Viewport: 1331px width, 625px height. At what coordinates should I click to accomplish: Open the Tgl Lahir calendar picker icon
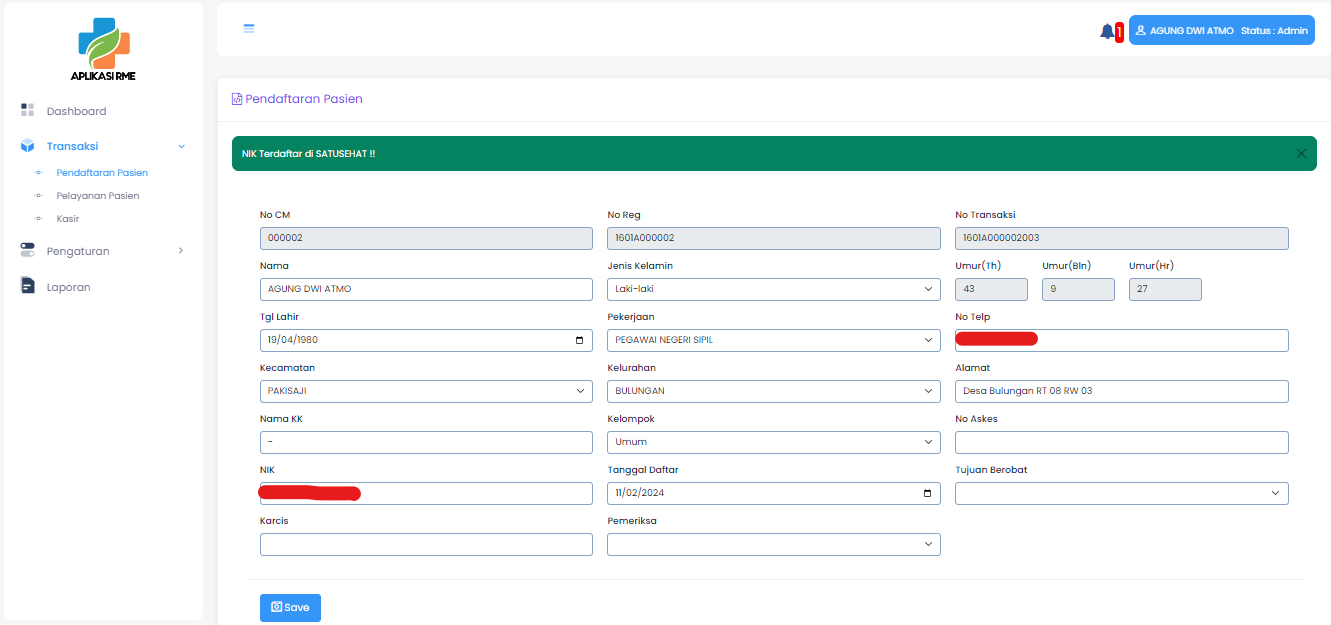point(580,340)
